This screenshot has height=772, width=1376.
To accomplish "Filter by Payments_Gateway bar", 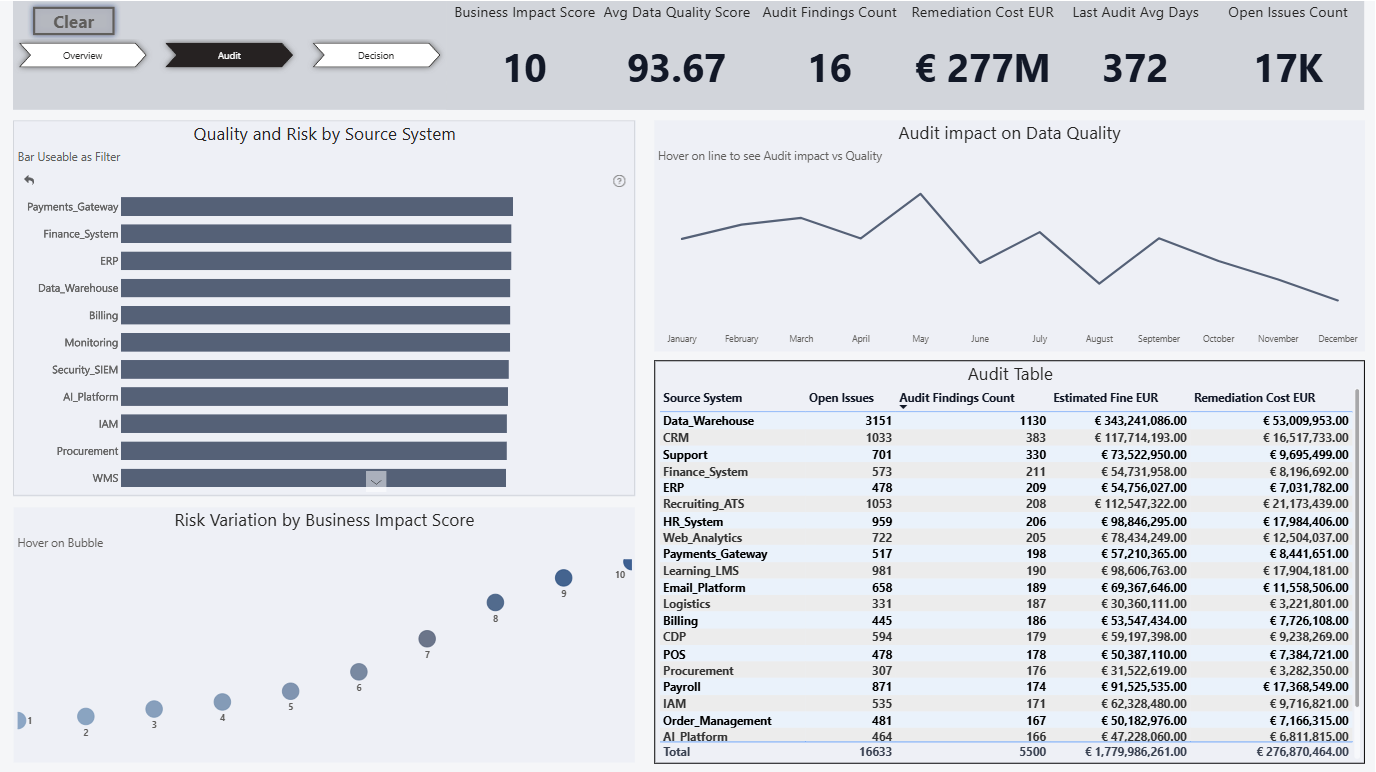I will [x=317, y=207].
